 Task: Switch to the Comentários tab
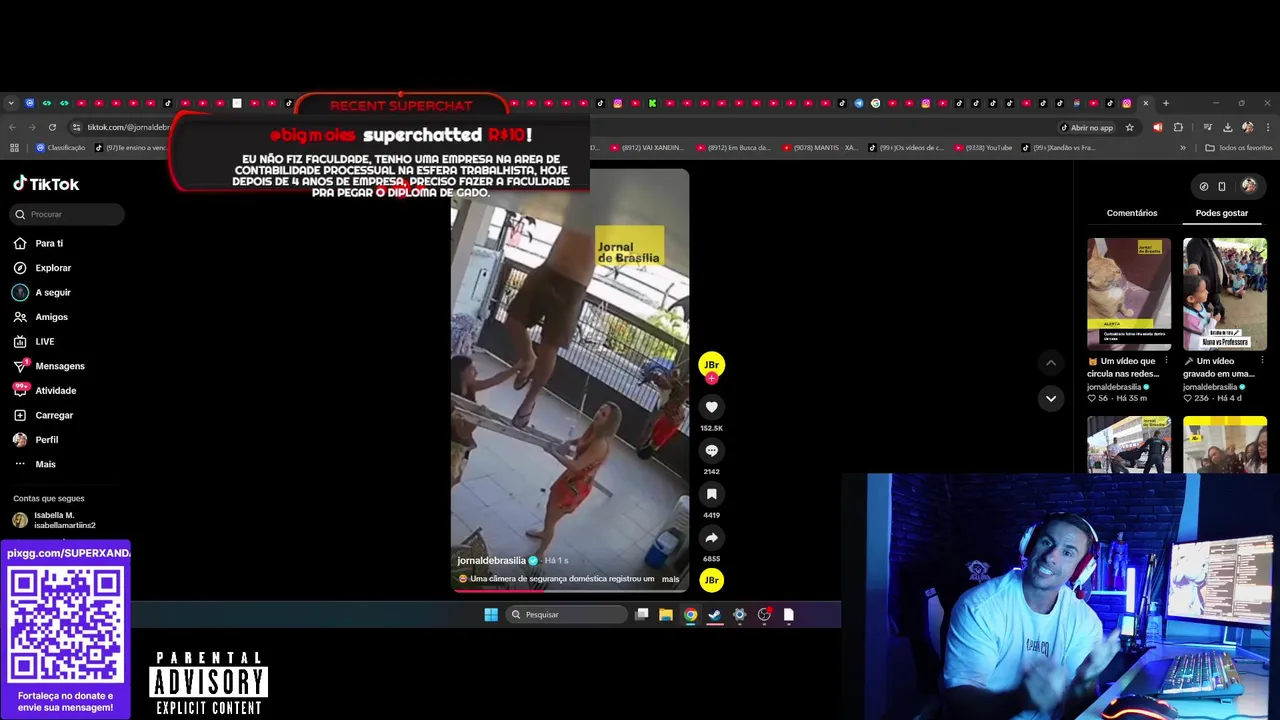1132,213
